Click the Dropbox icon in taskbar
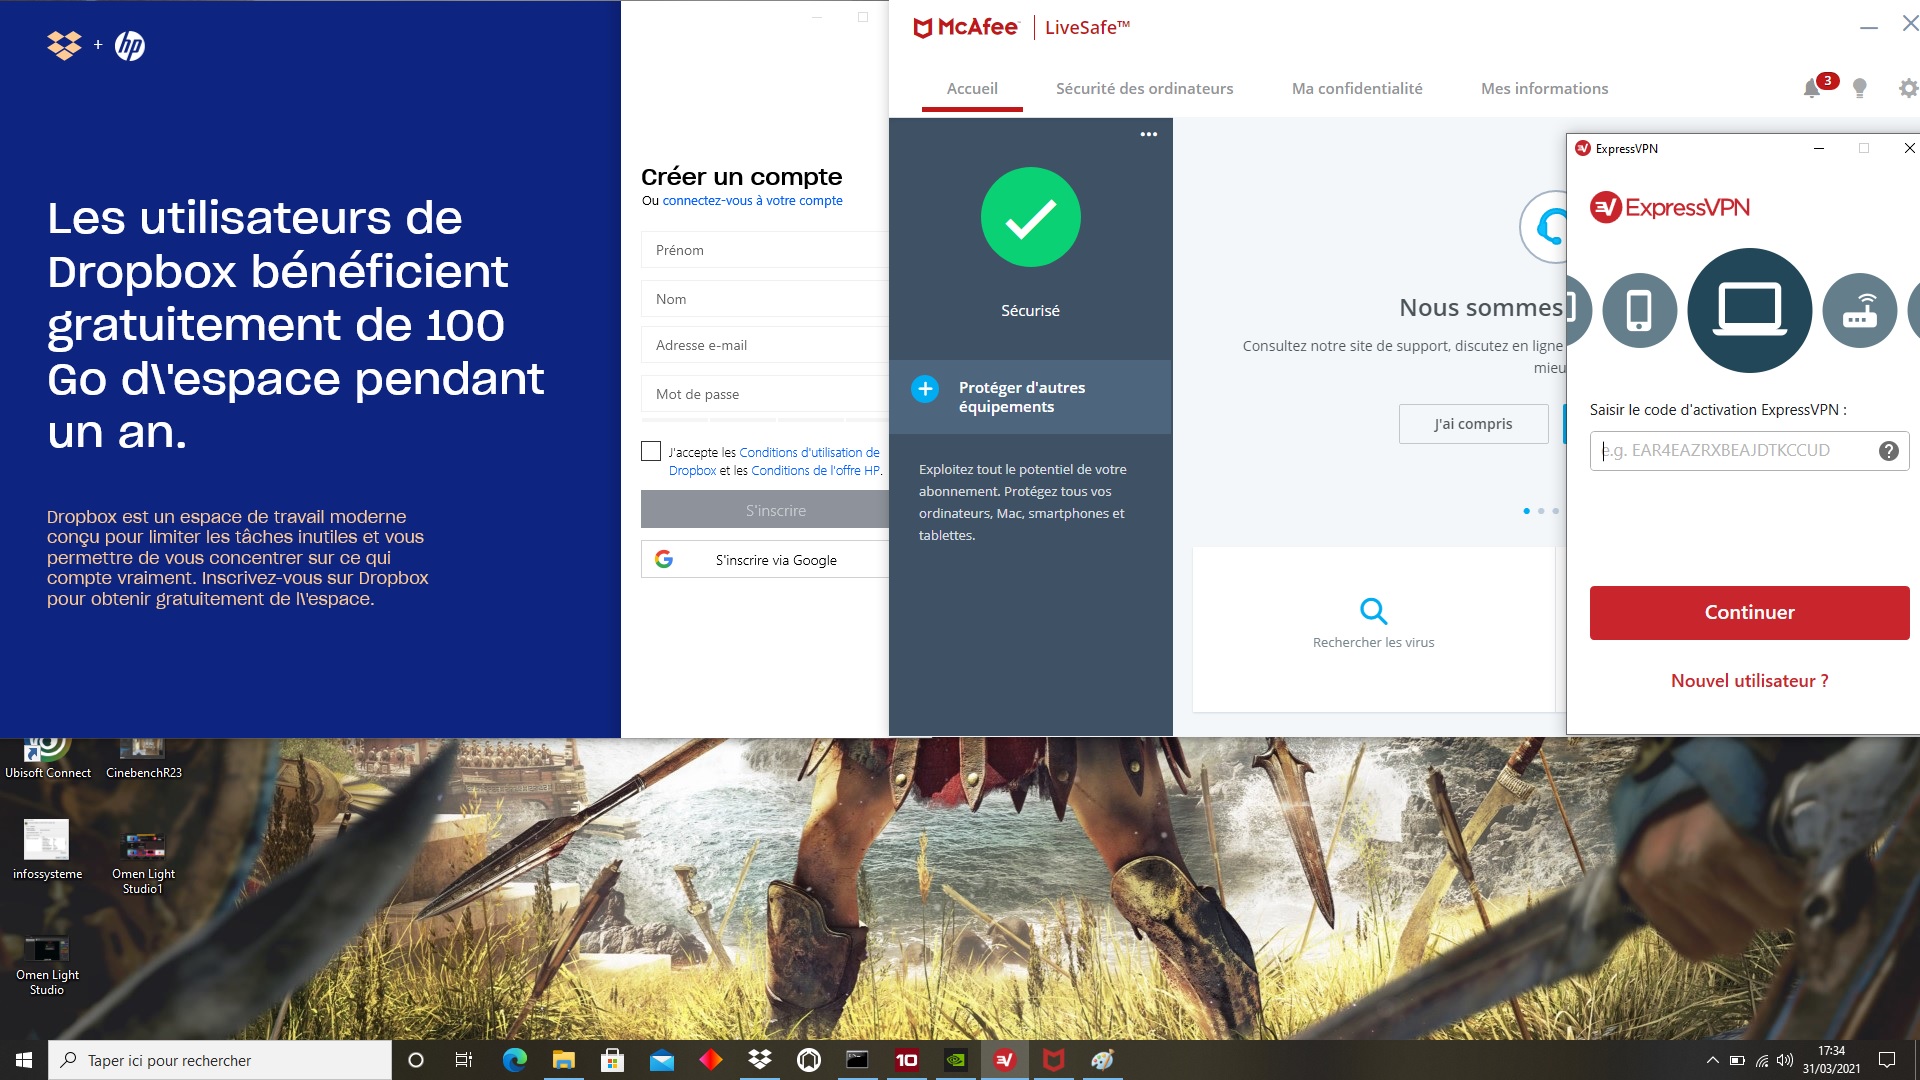The width and height of the screenshot is (1920, 1080). click(x=760, y=1059)
